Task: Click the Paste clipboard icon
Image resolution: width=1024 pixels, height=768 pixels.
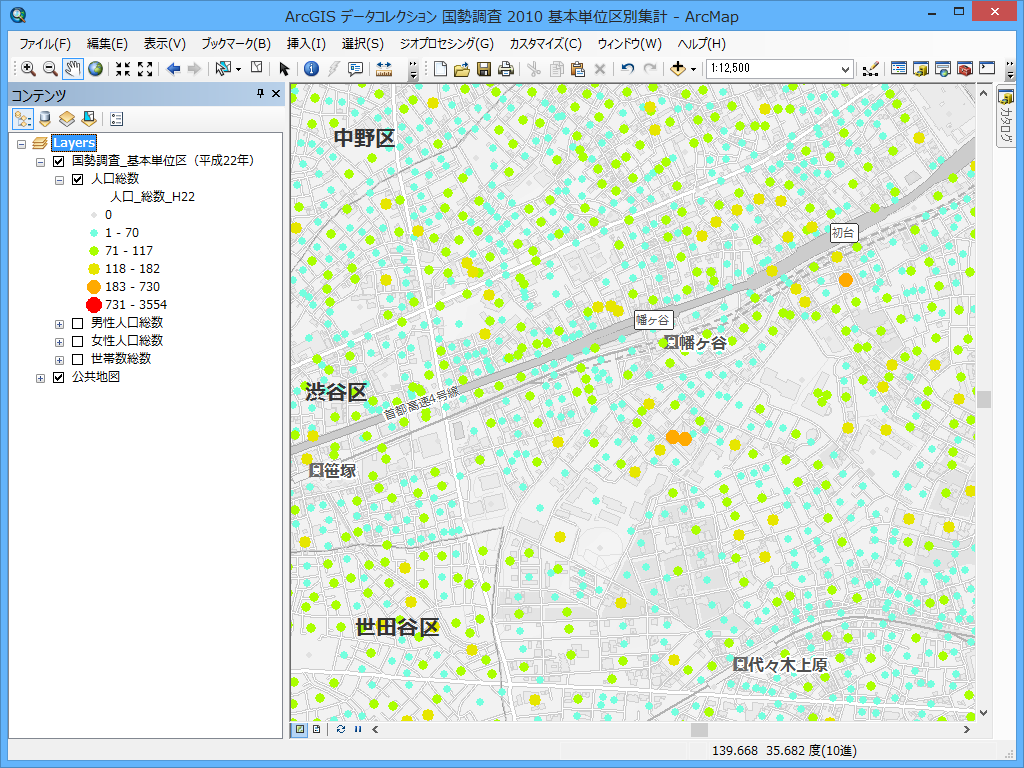Action: coord(577,69)
